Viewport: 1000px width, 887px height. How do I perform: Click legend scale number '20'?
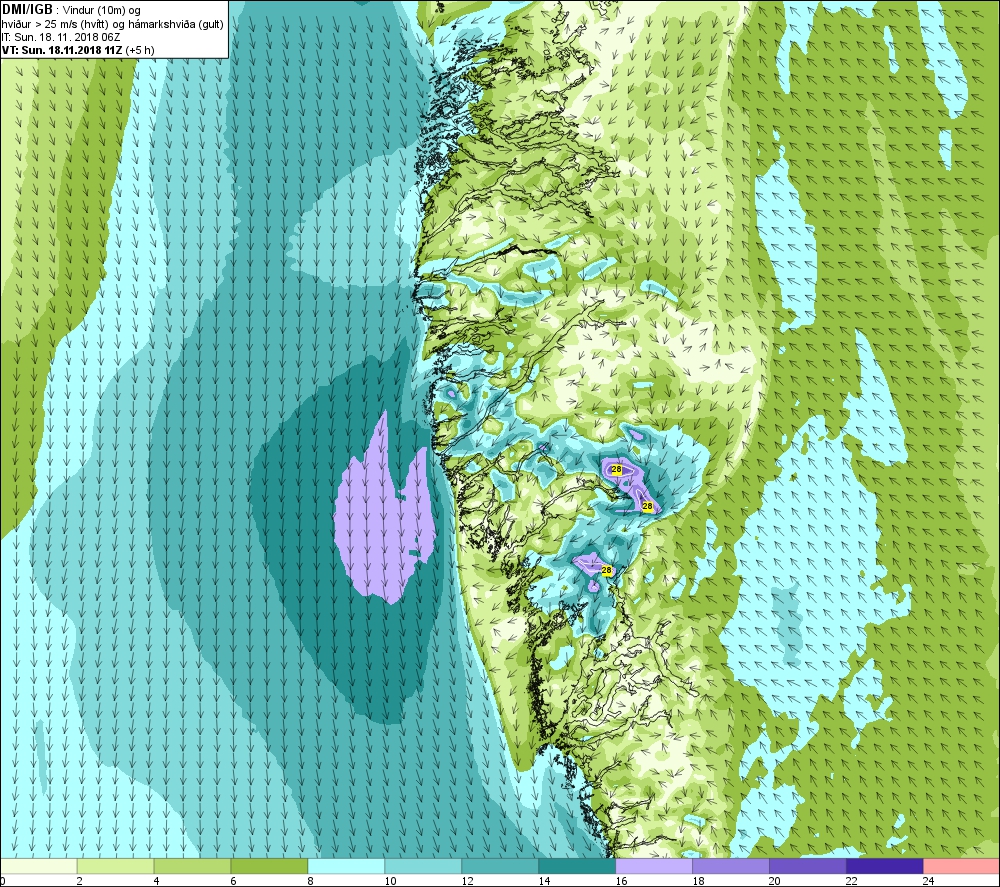[x=775, y=881]
